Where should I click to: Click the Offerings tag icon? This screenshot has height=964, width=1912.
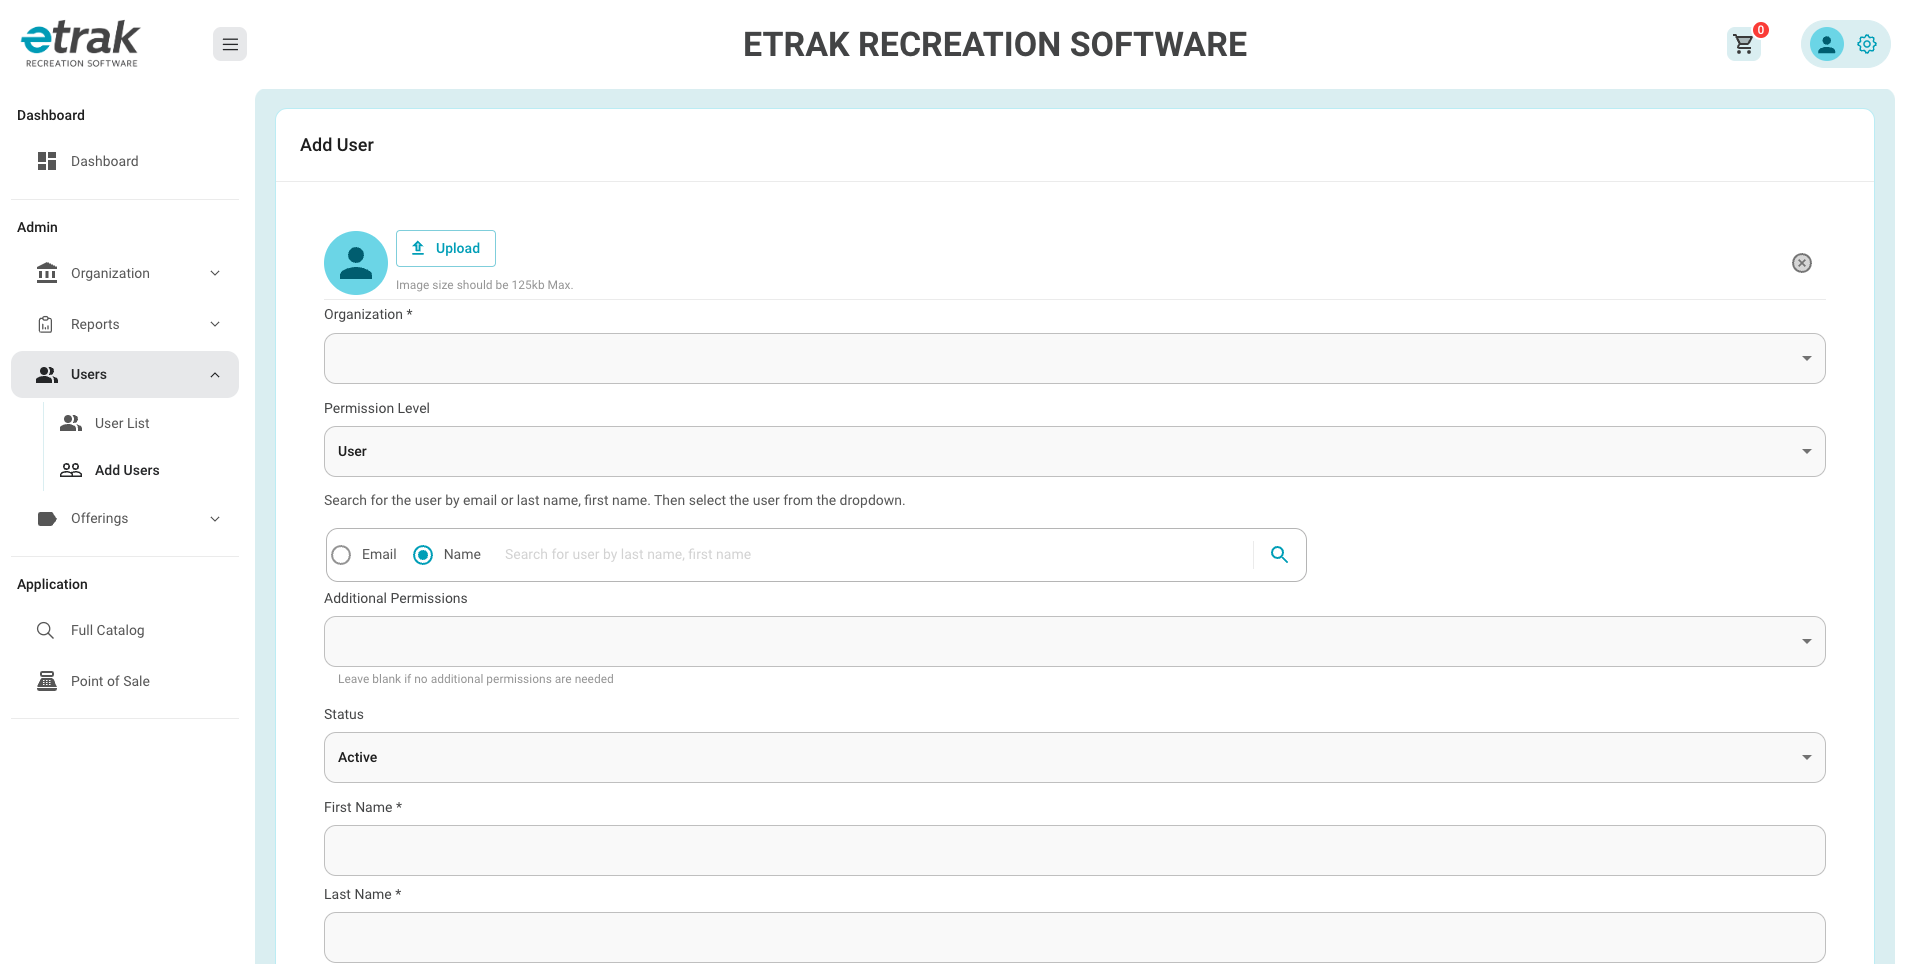[47, 518]
